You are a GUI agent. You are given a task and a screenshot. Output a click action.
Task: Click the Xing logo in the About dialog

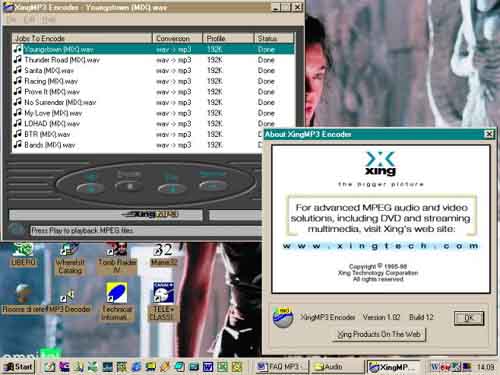click(381, 163)
